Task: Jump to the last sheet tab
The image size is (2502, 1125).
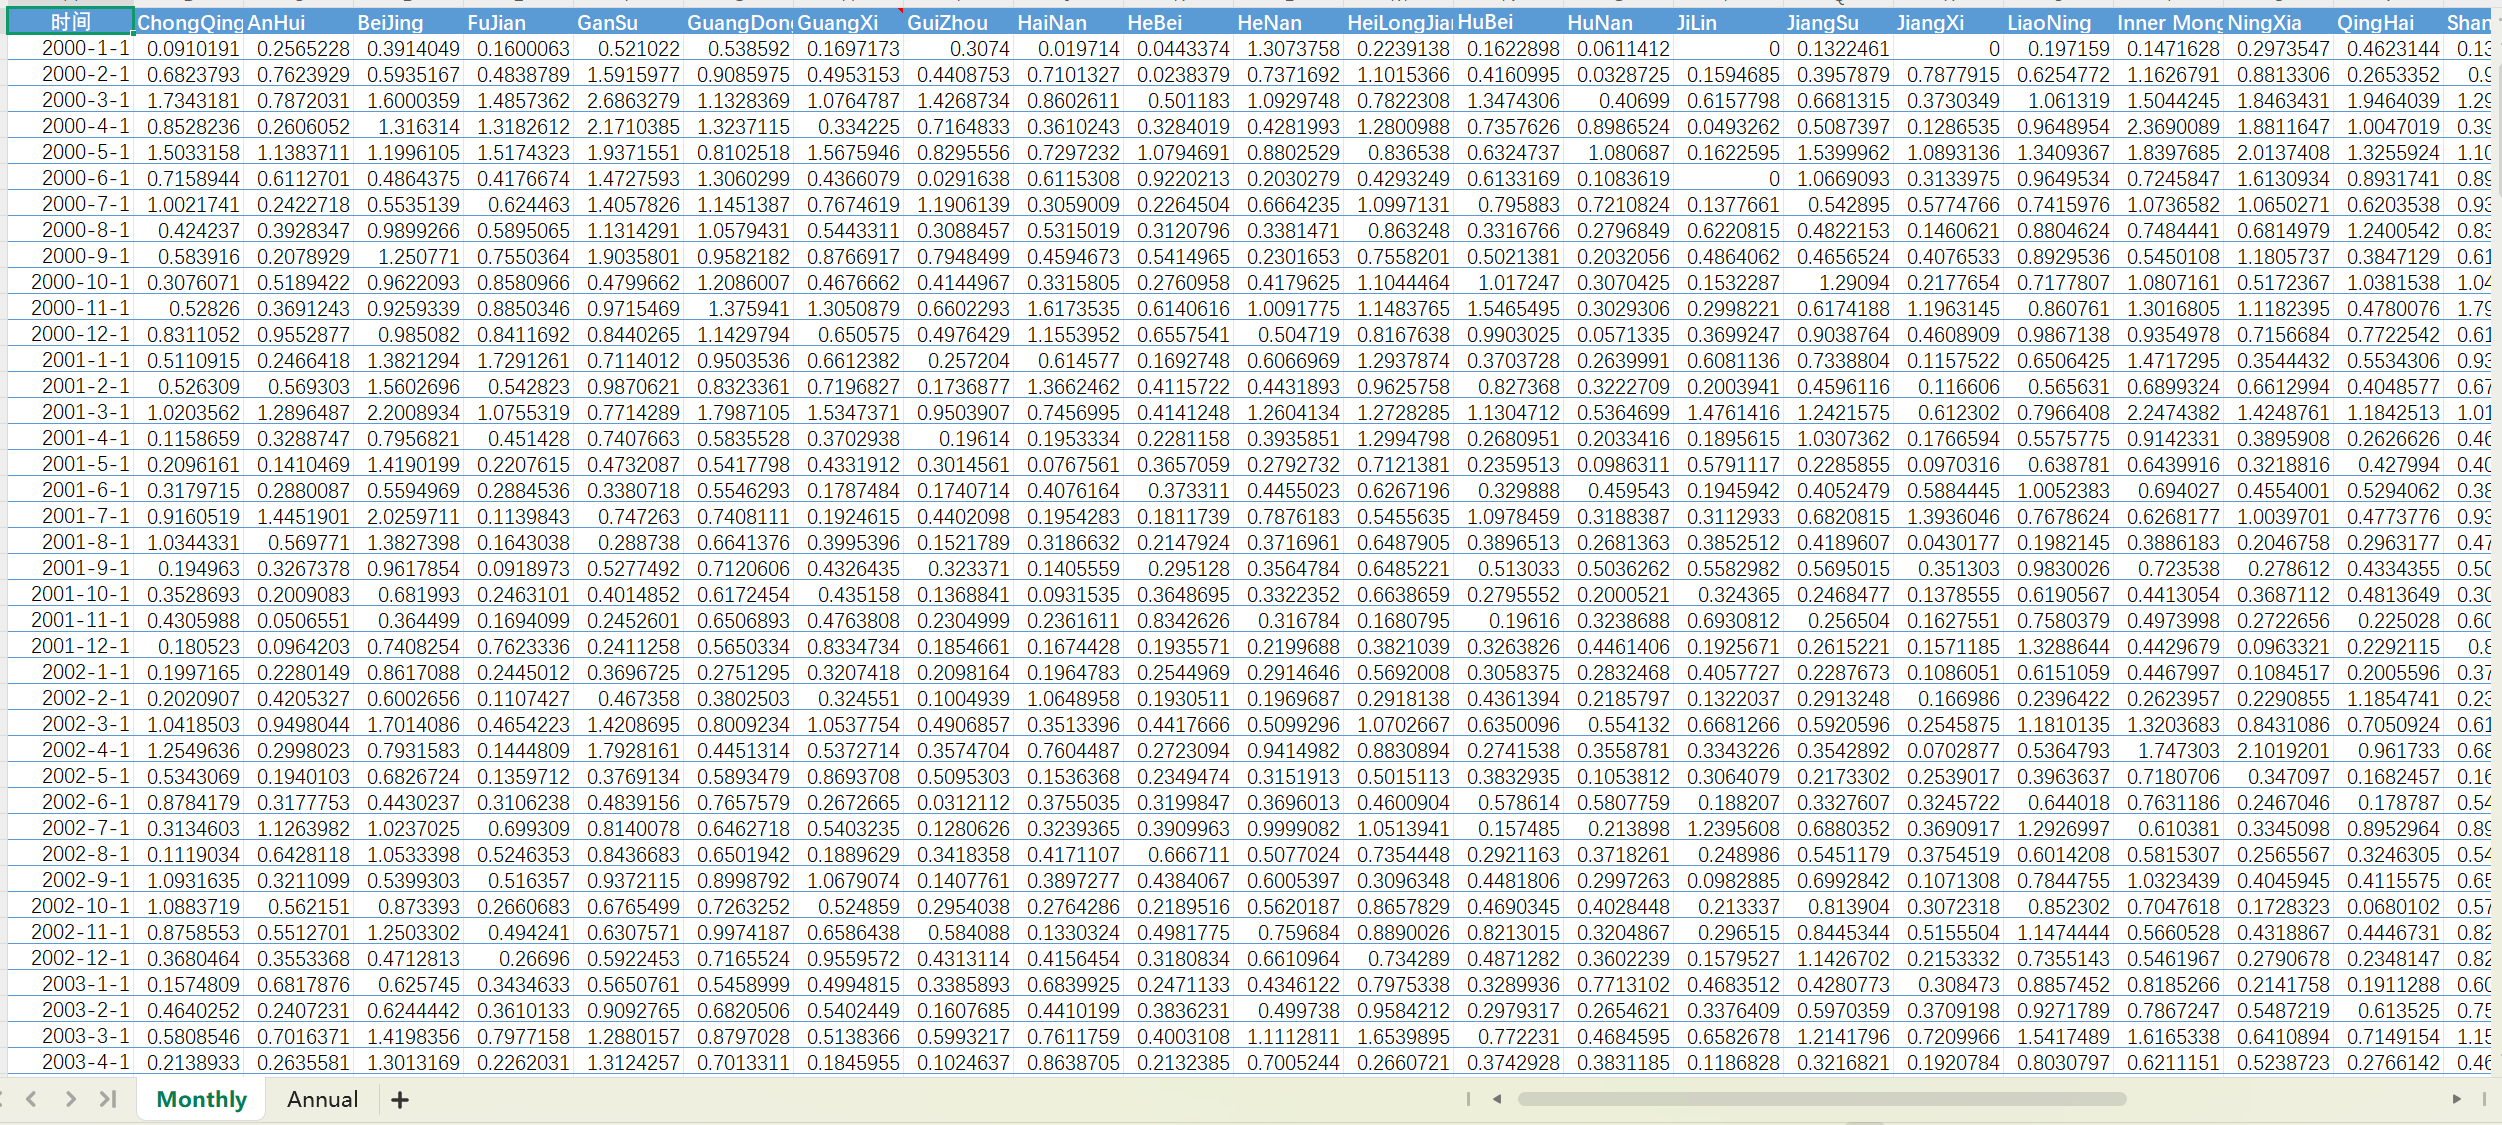Action: [x=108, y=1099]
